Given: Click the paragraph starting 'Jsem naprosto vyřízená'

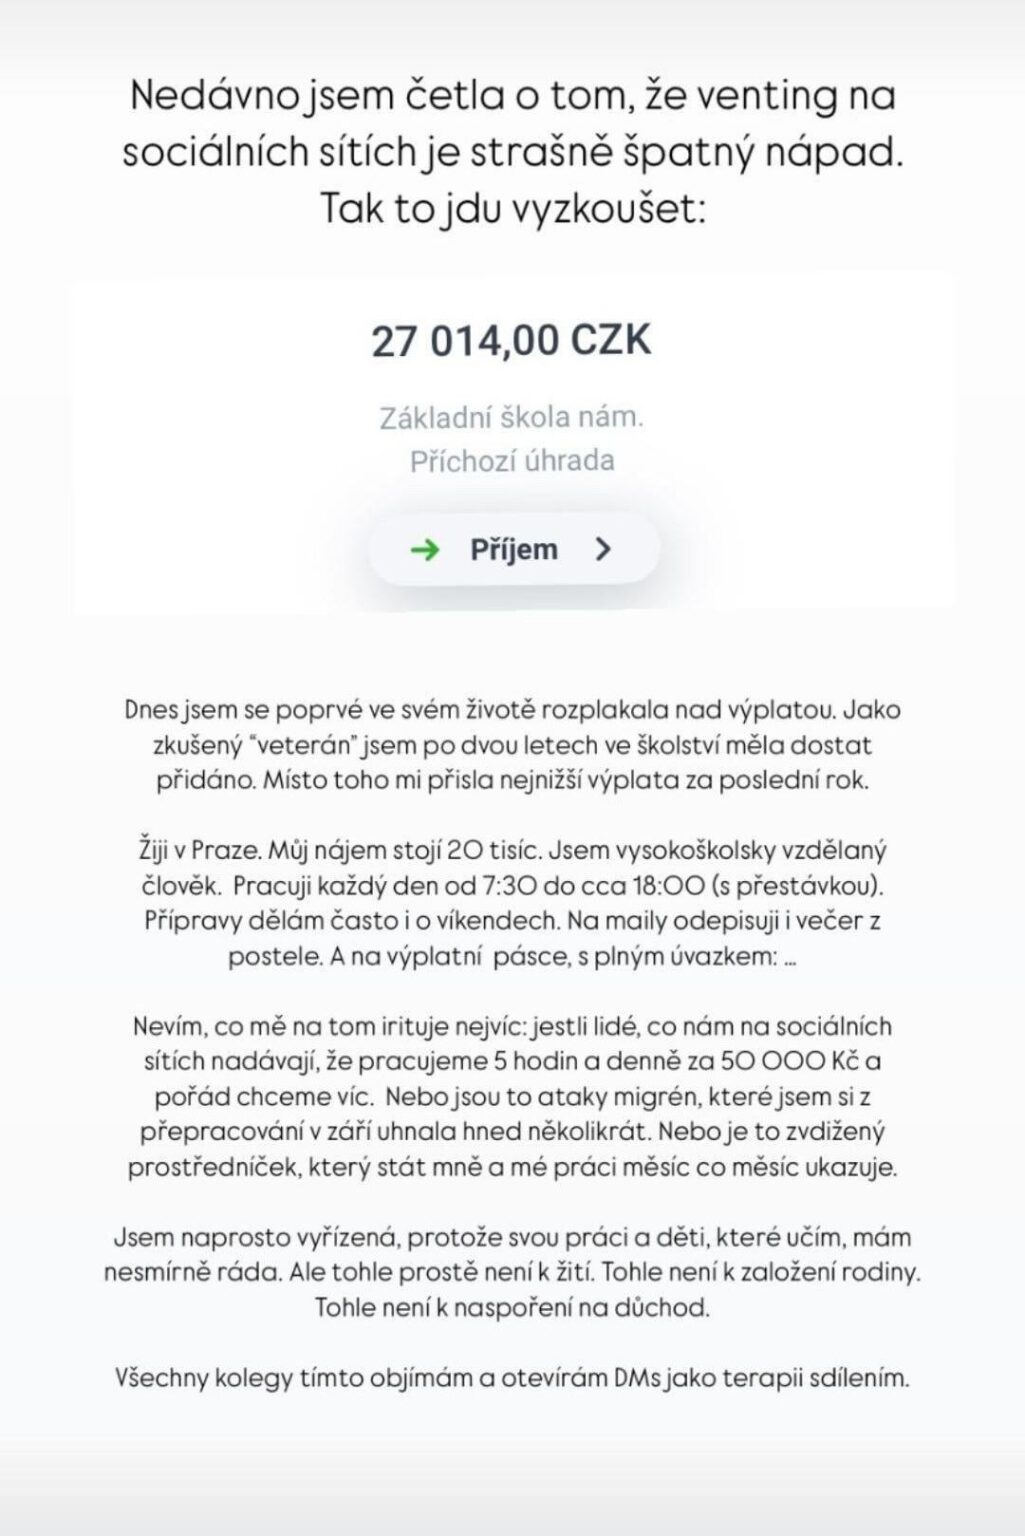Looking at the screenshot, I should click(512, 1272).
